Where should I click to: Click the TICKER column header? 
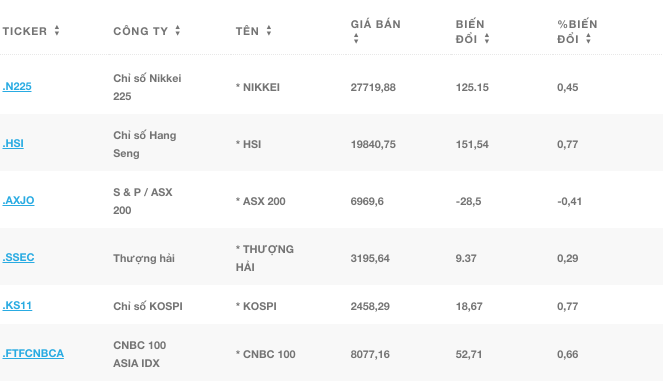point(25,31)
